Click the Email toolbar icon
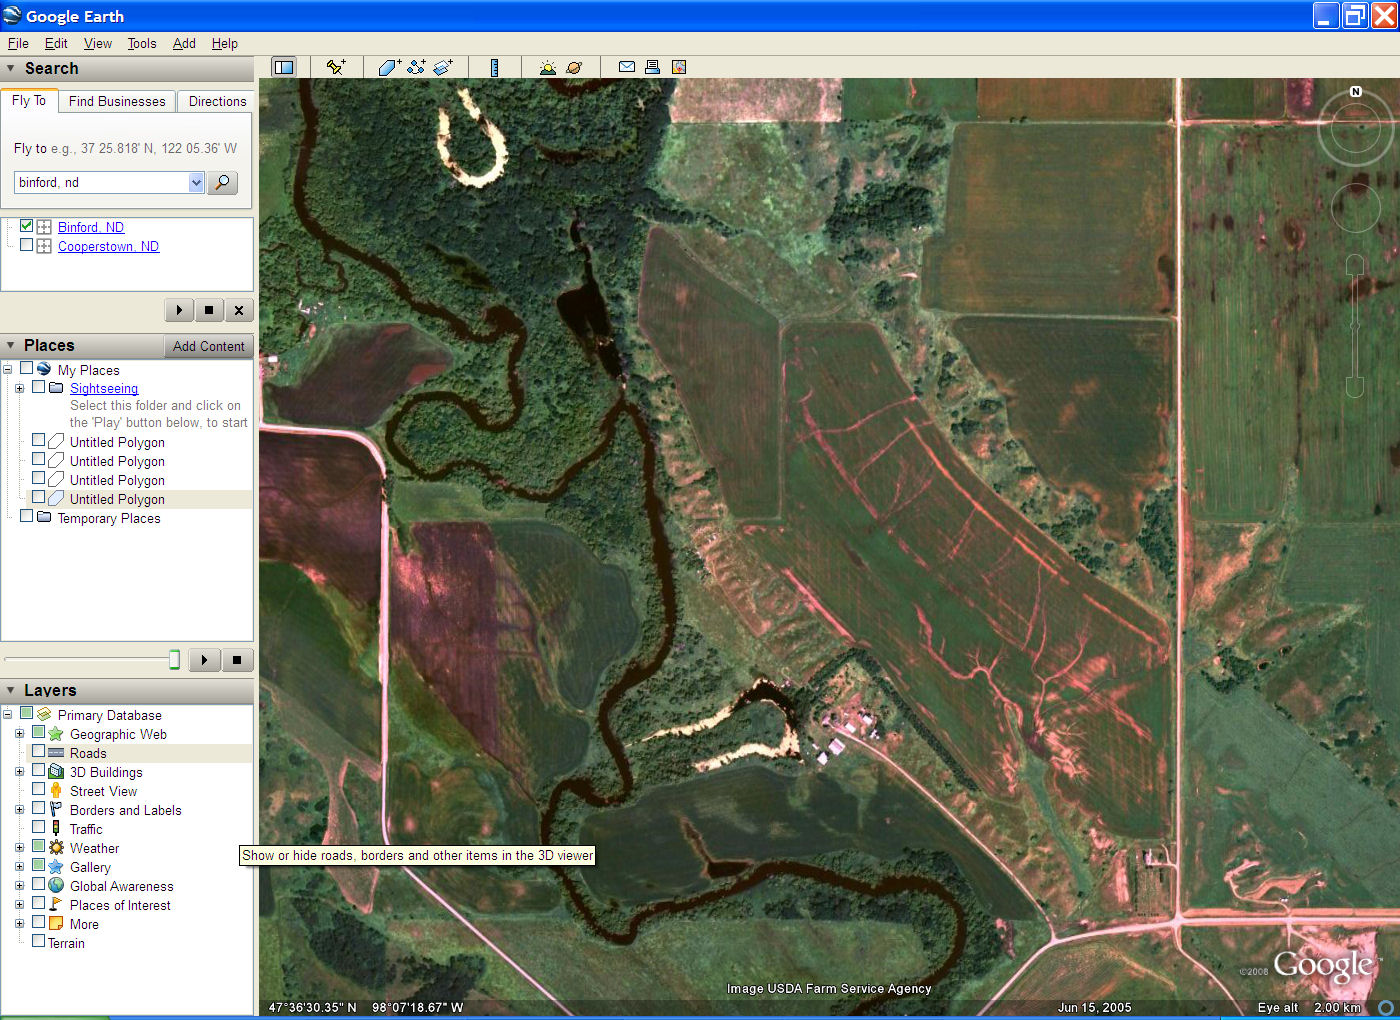 pyautogui.click(x=627, y=67)
